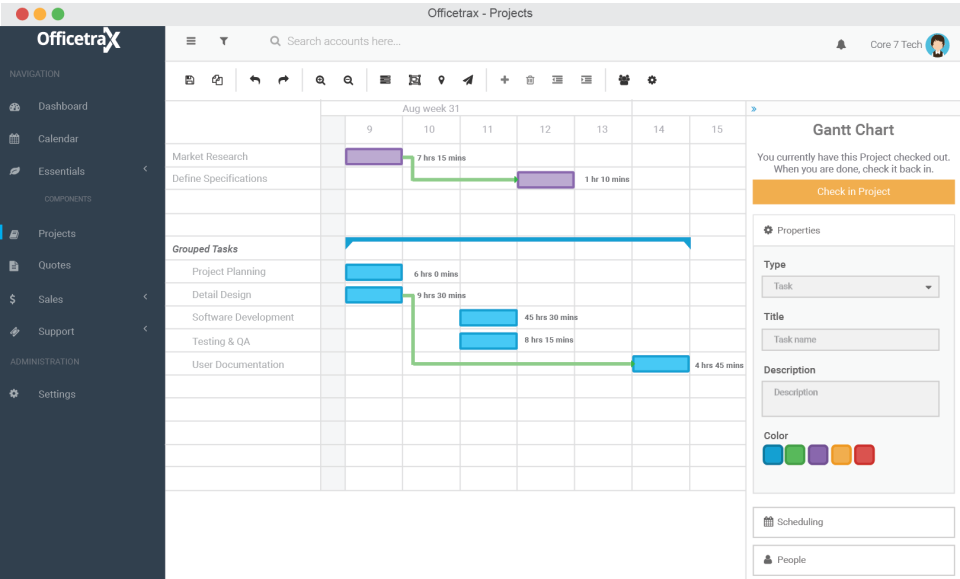960x579 pixels.
Task: Open the notifications bell
Action: tap(841, 44)
